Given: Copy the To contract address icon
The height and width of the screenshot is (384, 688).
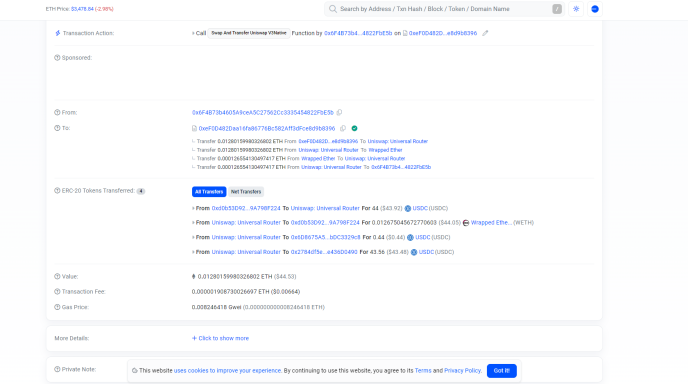Looking at the screenshot, I should [x=343, y=128].
